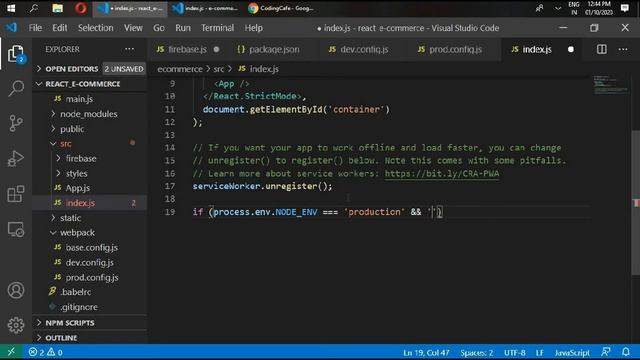The image size is (640, 360).
Task: Click VS Code logo in title bar
Action: click(x=11, y=28)
